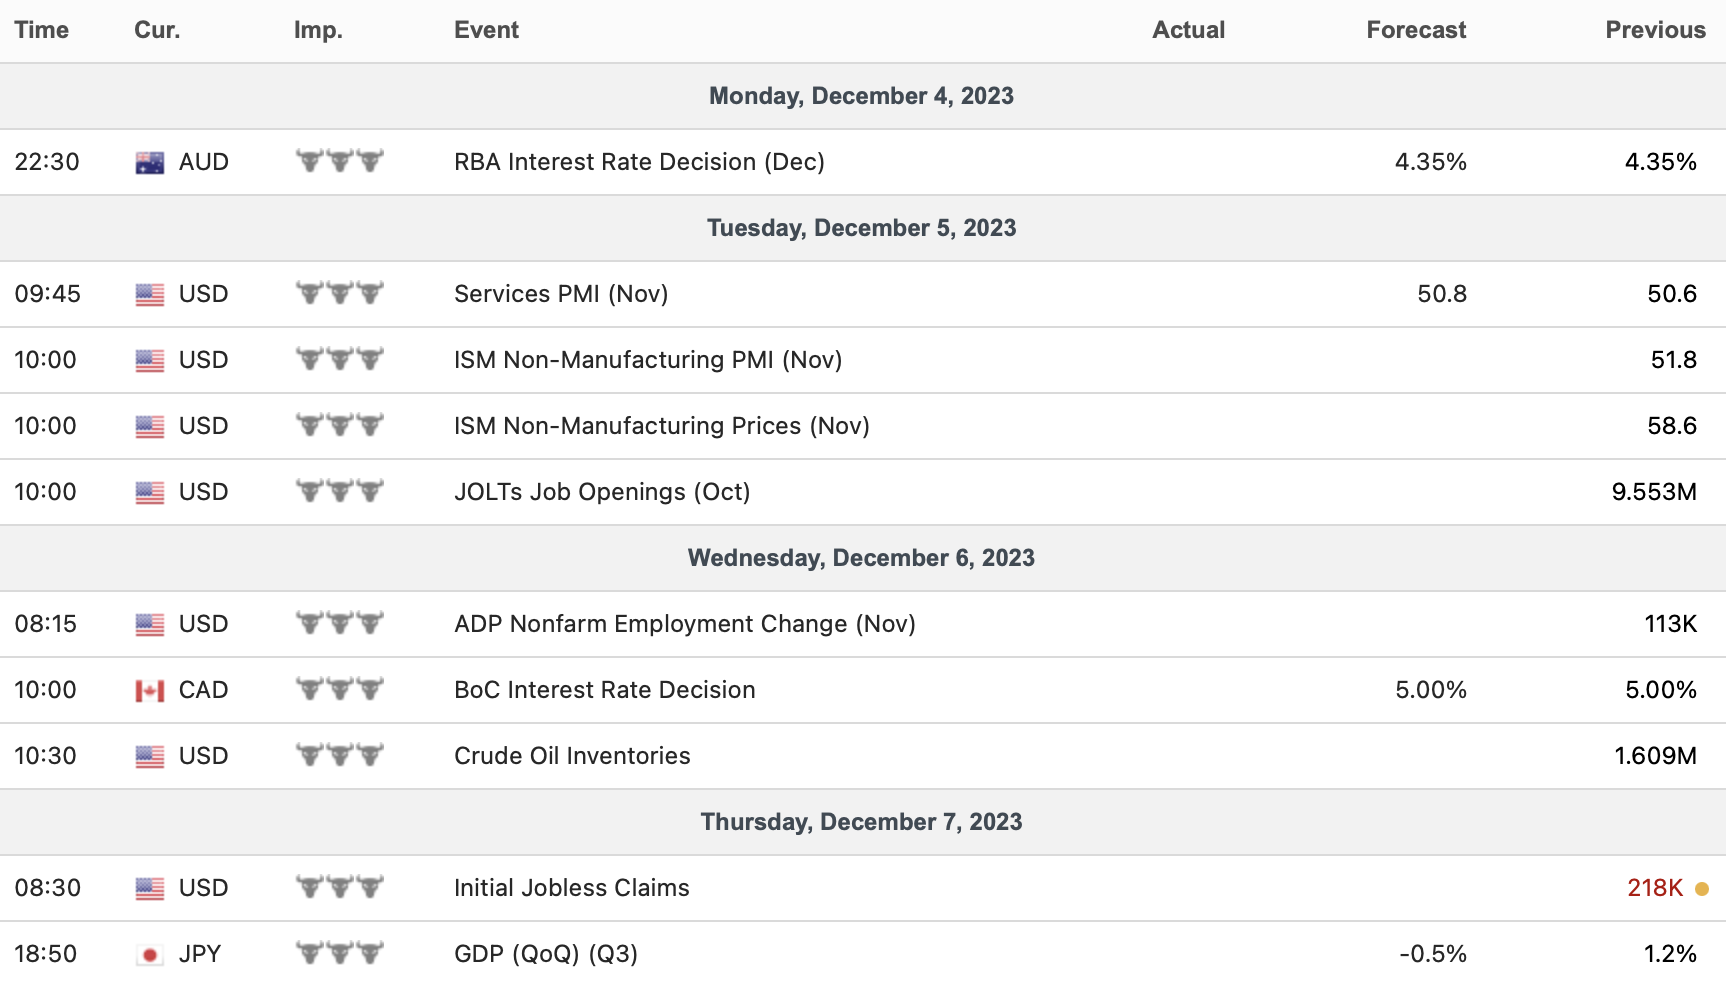
Task: Click bull importance icons on RBA Interest Rate row
Action: click(x=340, y=161)
